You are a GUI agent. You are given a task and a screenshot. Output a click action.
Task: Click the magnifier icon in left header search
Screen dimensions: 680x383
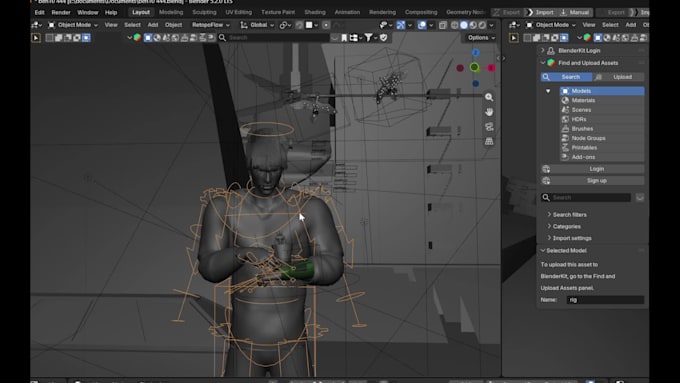pos(222,38)
